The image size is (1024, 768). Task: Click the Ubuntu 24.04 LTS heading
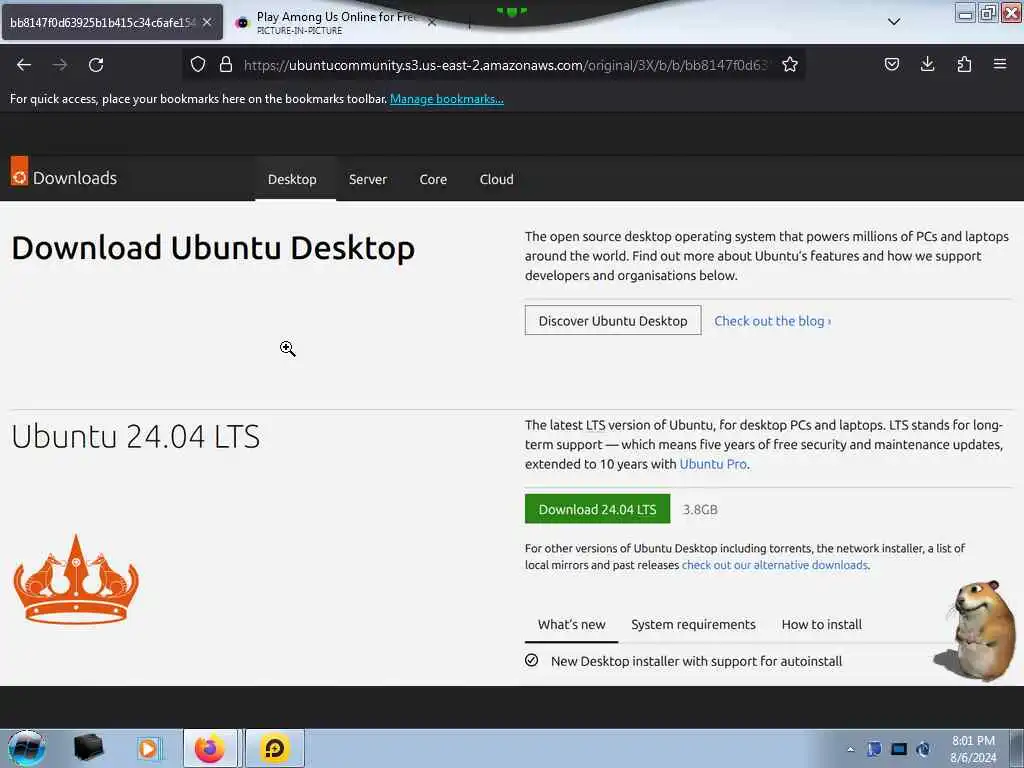tap(136, 436)
